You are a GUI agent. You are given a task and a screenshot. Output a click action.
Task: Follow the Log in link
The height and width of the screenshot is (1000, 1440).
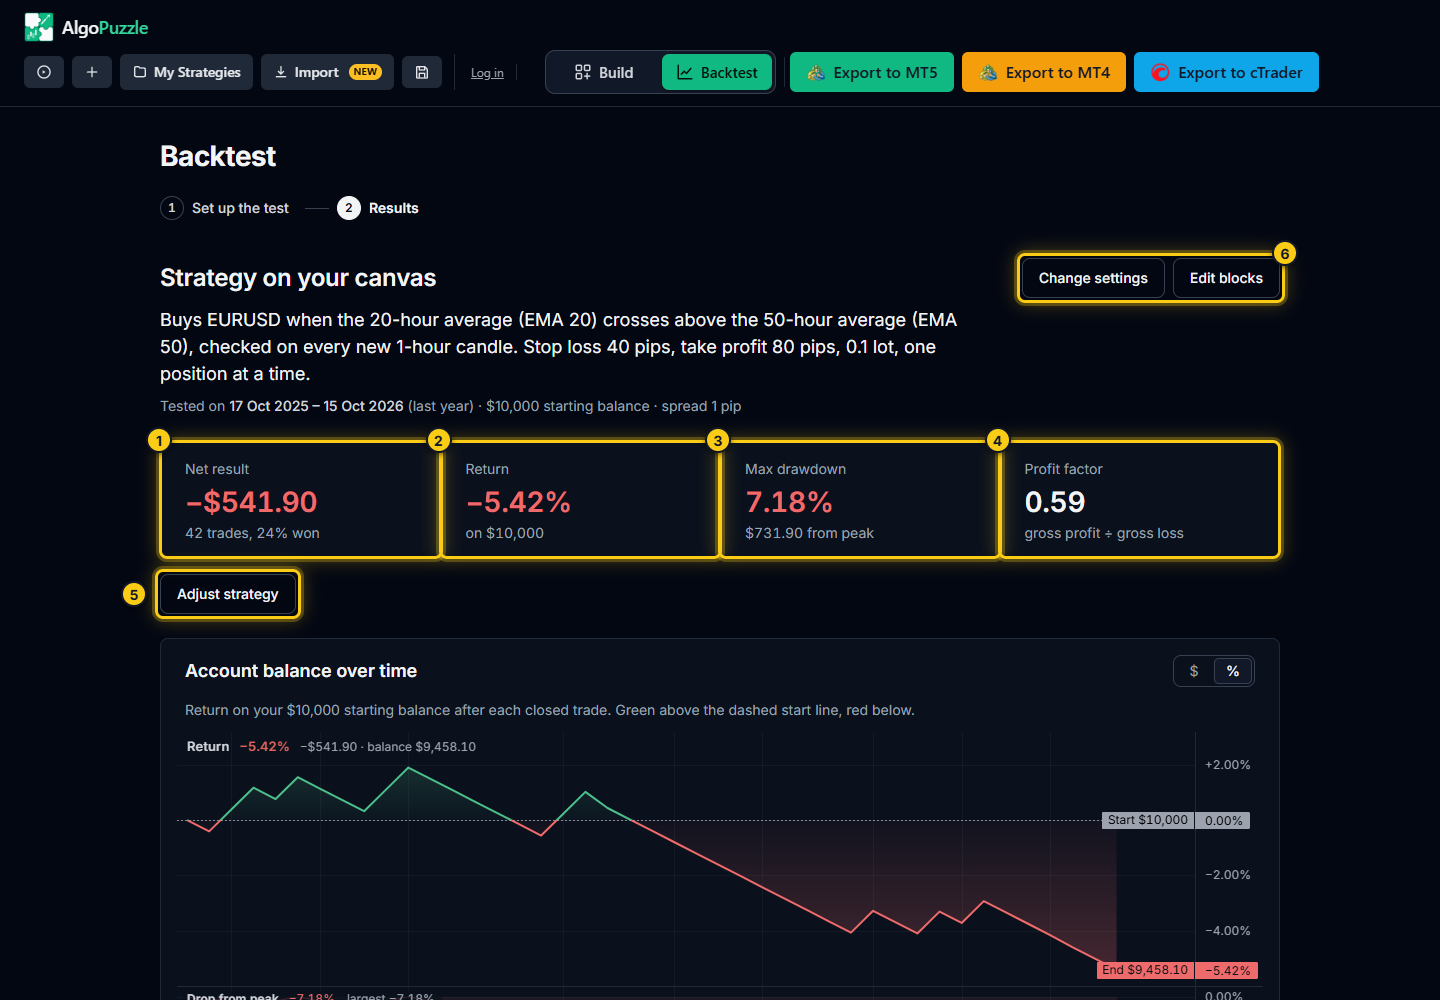click(x=487, y=73)
